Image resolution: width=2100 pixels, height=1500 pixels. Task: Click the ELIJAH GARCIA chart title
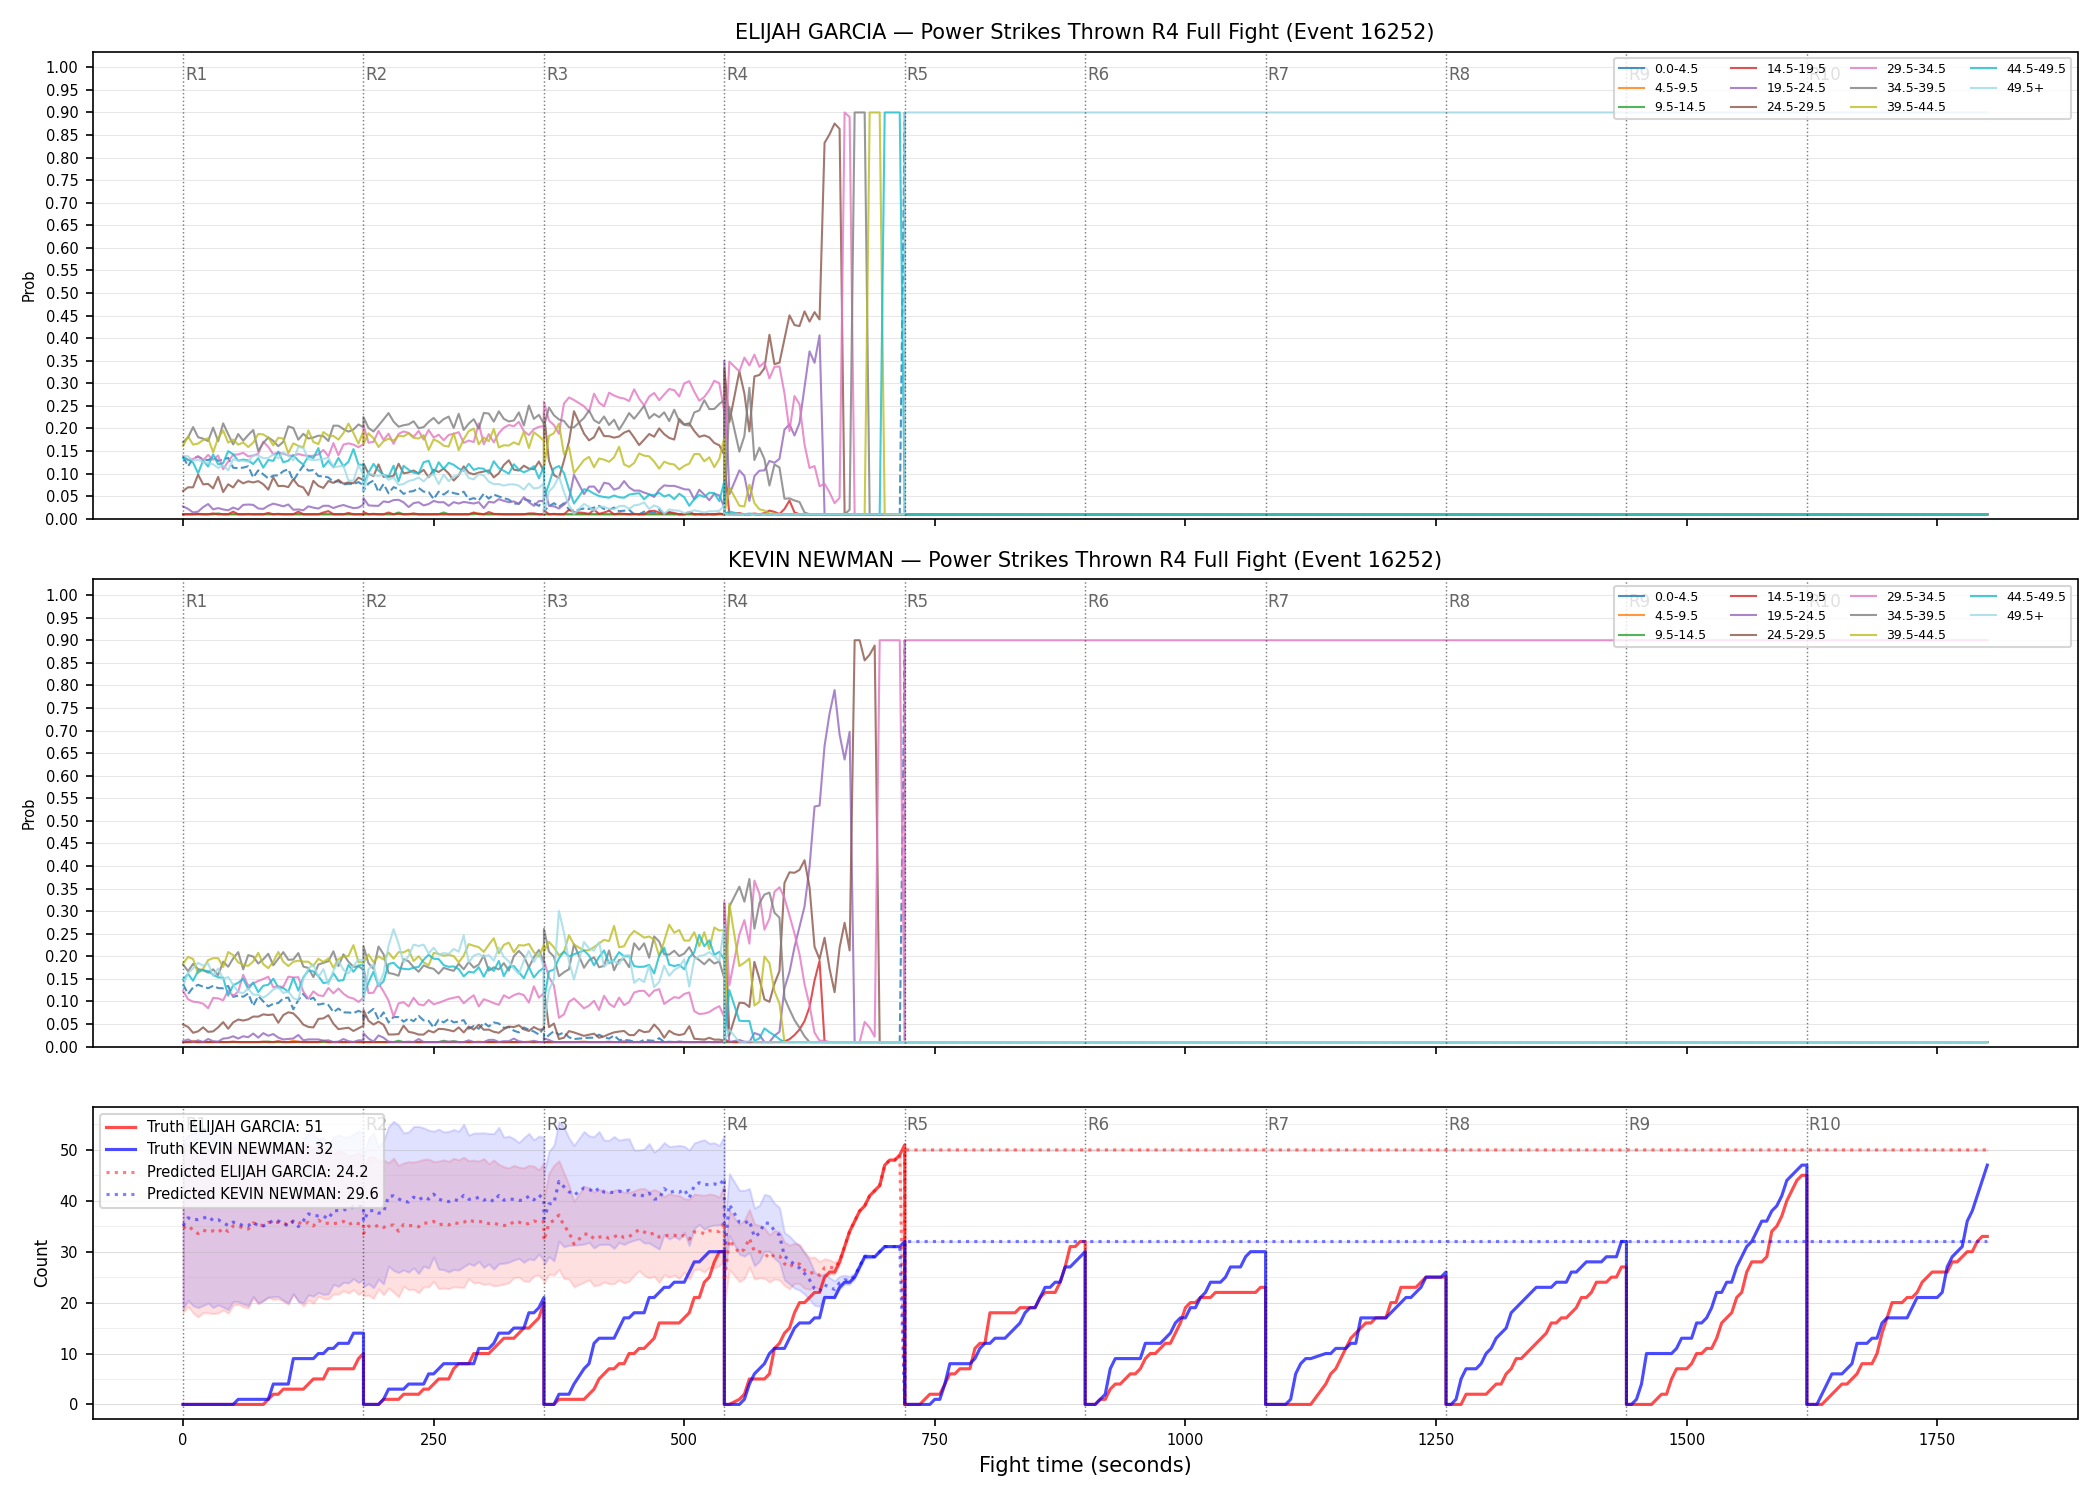(1084, 32)
